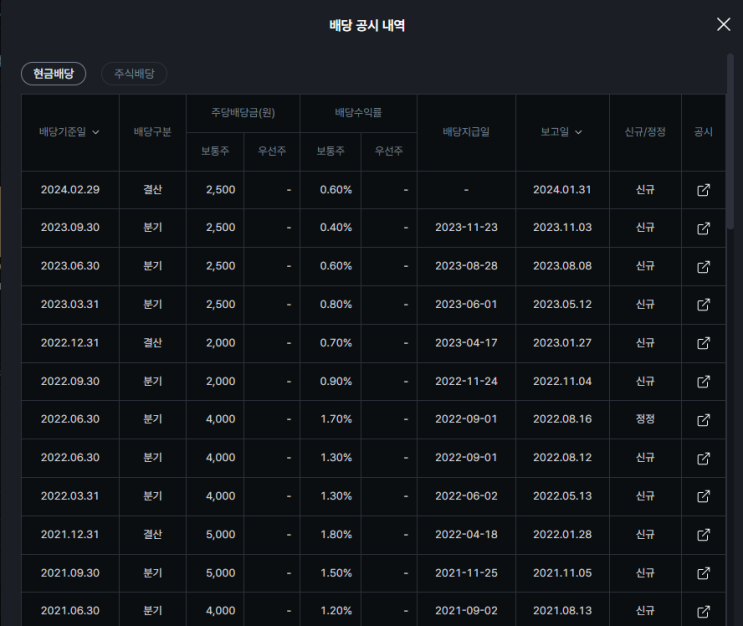Click payment date 2023-04-17
Image resolution: width=743 pixels, height=626 pixels.
click(x=466, y=343)
